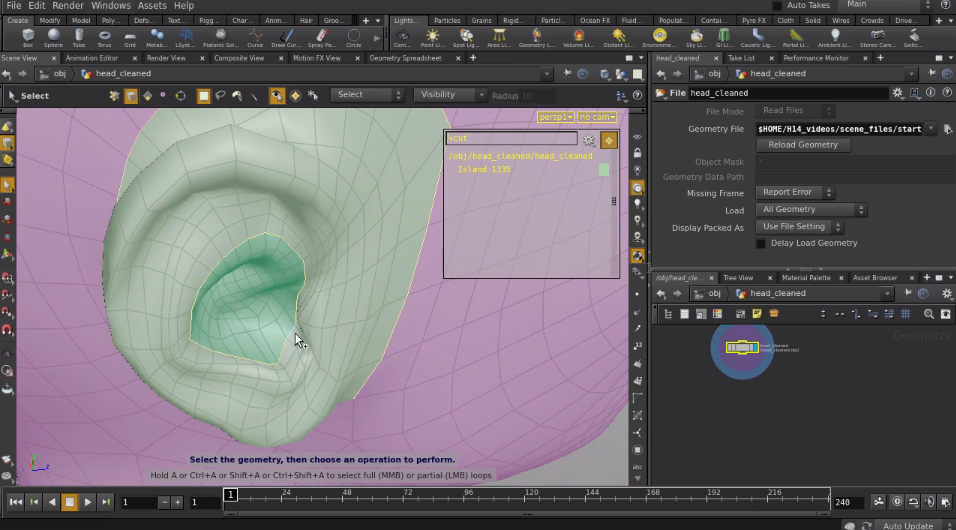This screenshot has height=530, width=956.
Task: Click the Camera shelf tool
Action: point(402,38)
